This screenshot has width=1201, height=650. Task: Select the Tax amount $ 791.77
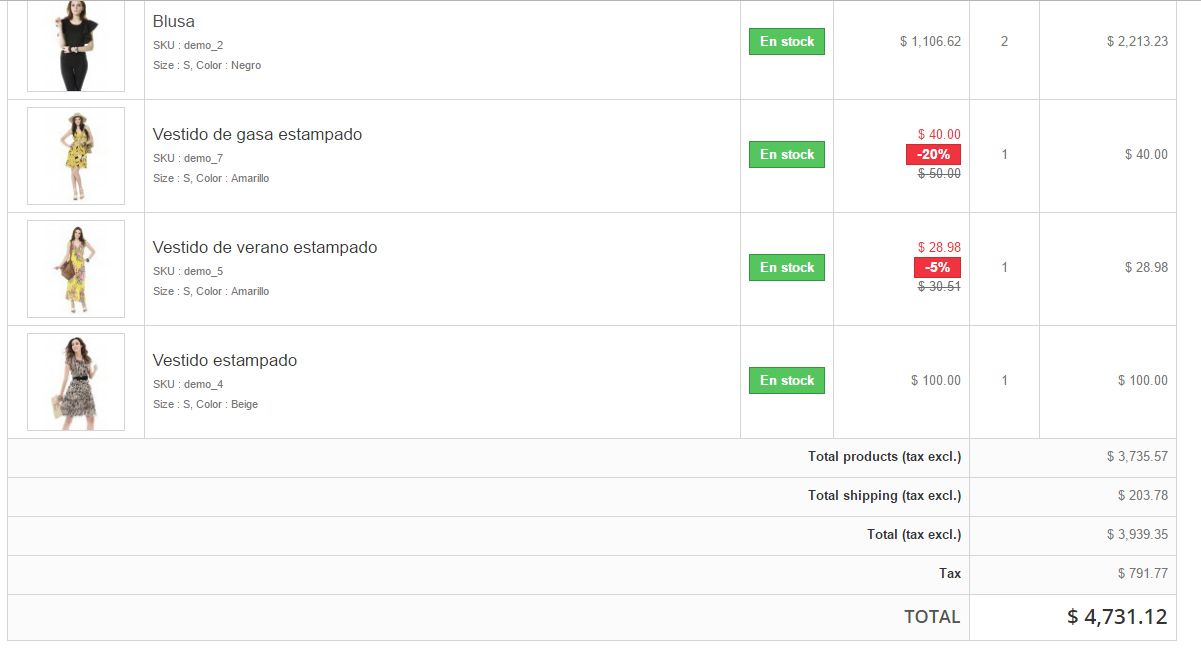(x=1142, y=573)
